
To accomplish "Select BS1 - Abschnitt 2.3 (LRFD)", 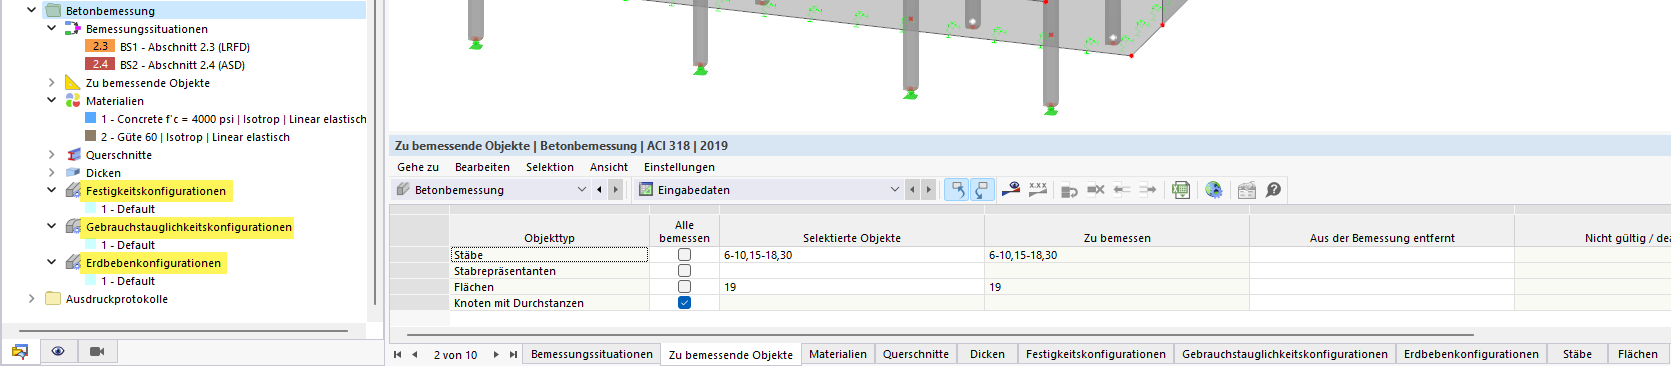I will 185,46.
